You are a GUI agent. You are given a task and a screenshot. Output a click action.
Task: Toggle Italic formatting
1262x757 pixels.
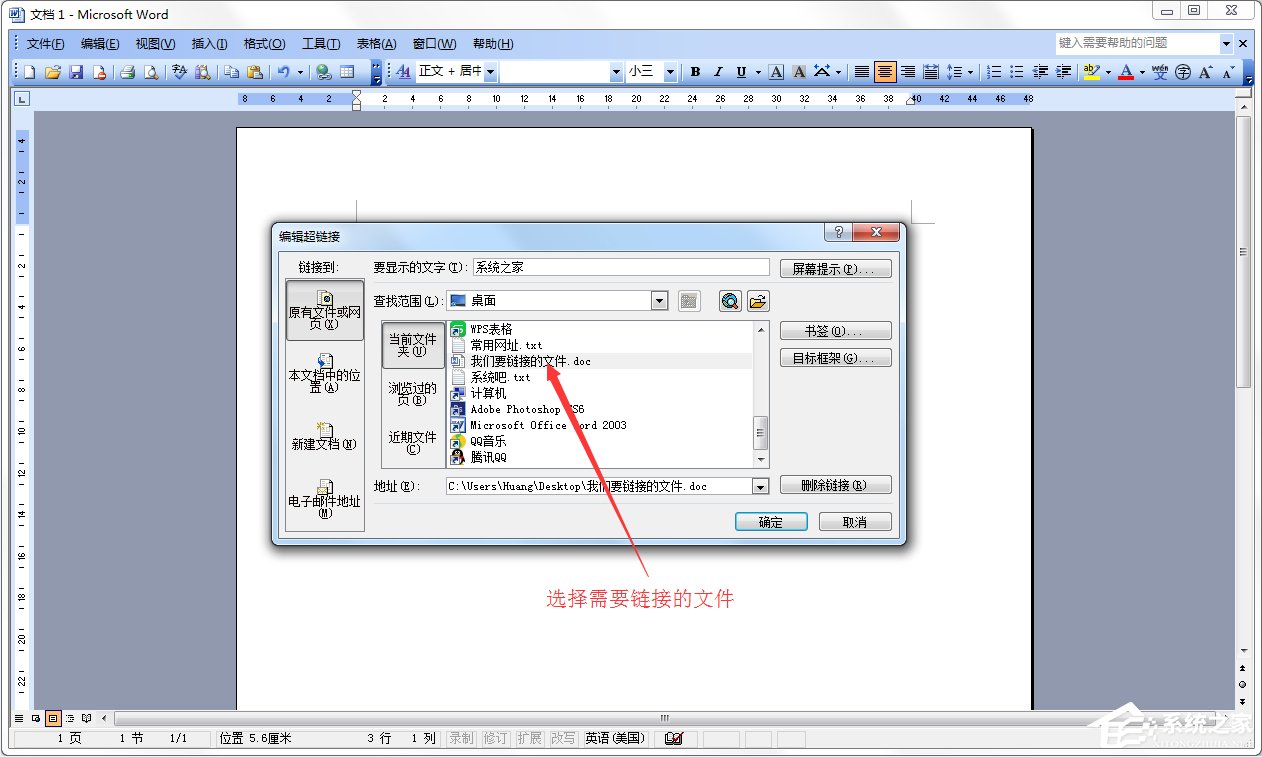pyautogui.click(x=718, y=72)
